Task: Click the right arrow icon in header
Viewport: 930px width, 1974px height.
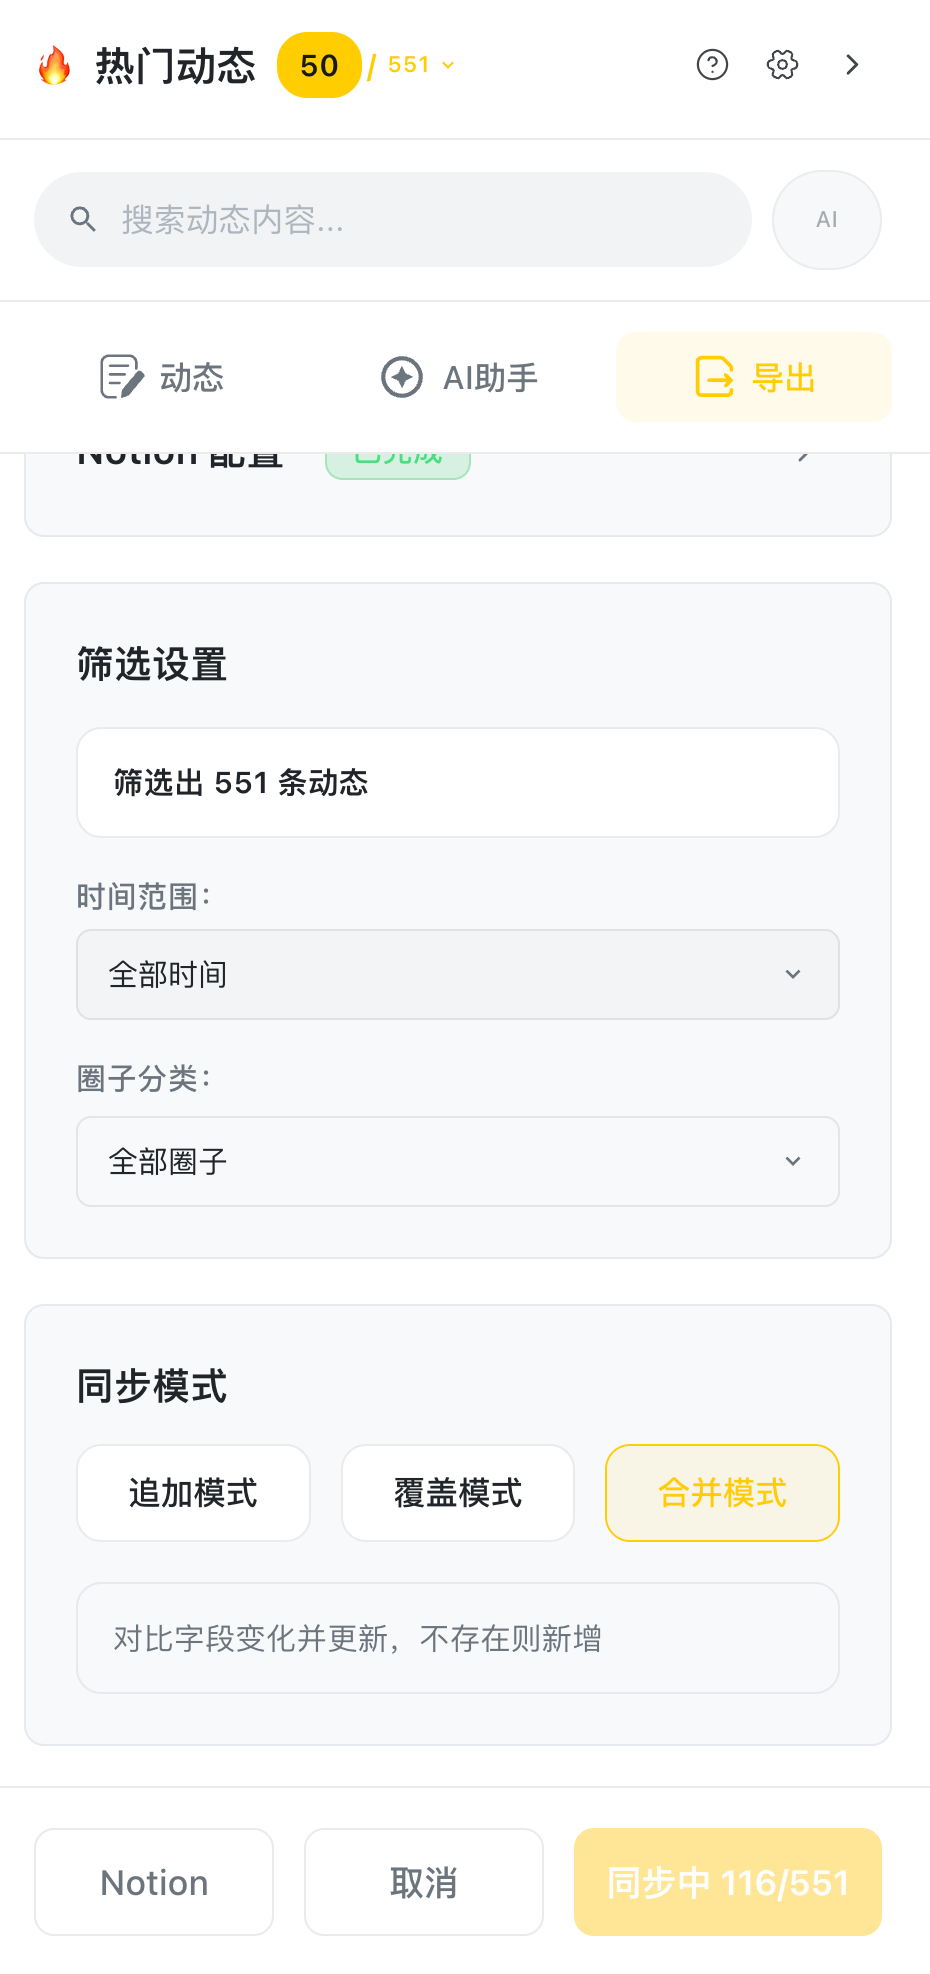Action: pyautogui.click(x=852, y=65)
